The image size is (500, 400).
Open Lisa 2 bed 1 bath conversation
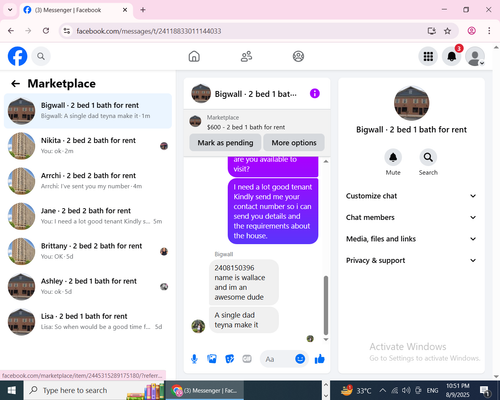click(88, 322)
